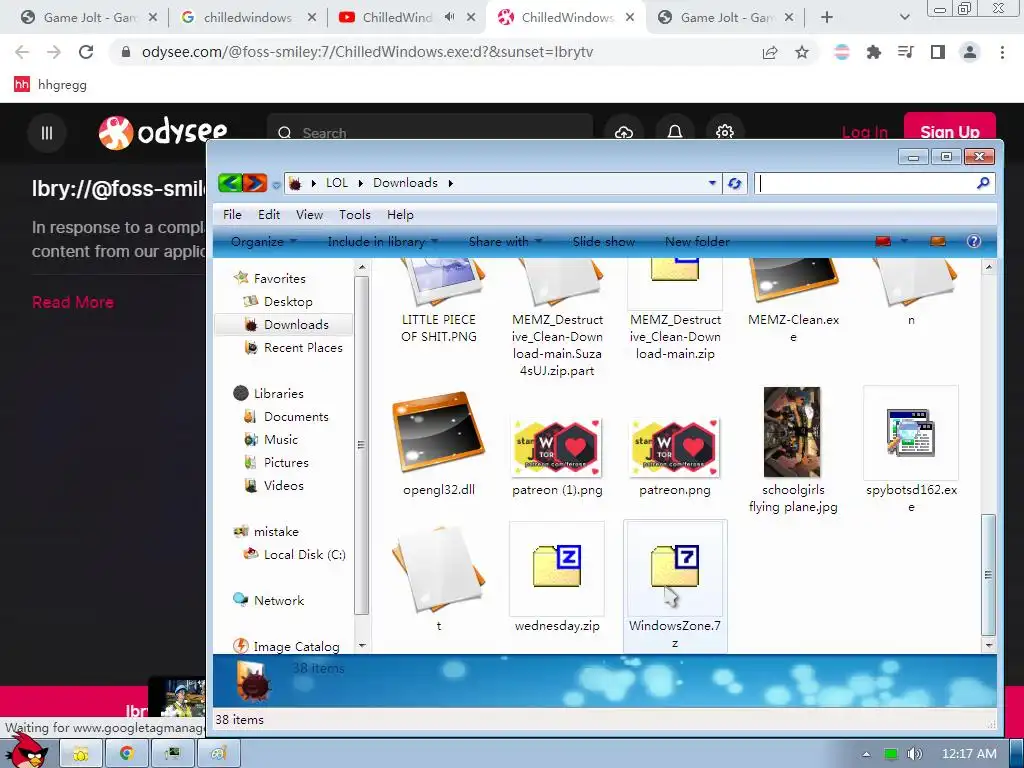Image resolution: width=1024 pixels, height=768 pixels.
Task: Select the opengl32.dll file
Action: (x=439, y=444)
